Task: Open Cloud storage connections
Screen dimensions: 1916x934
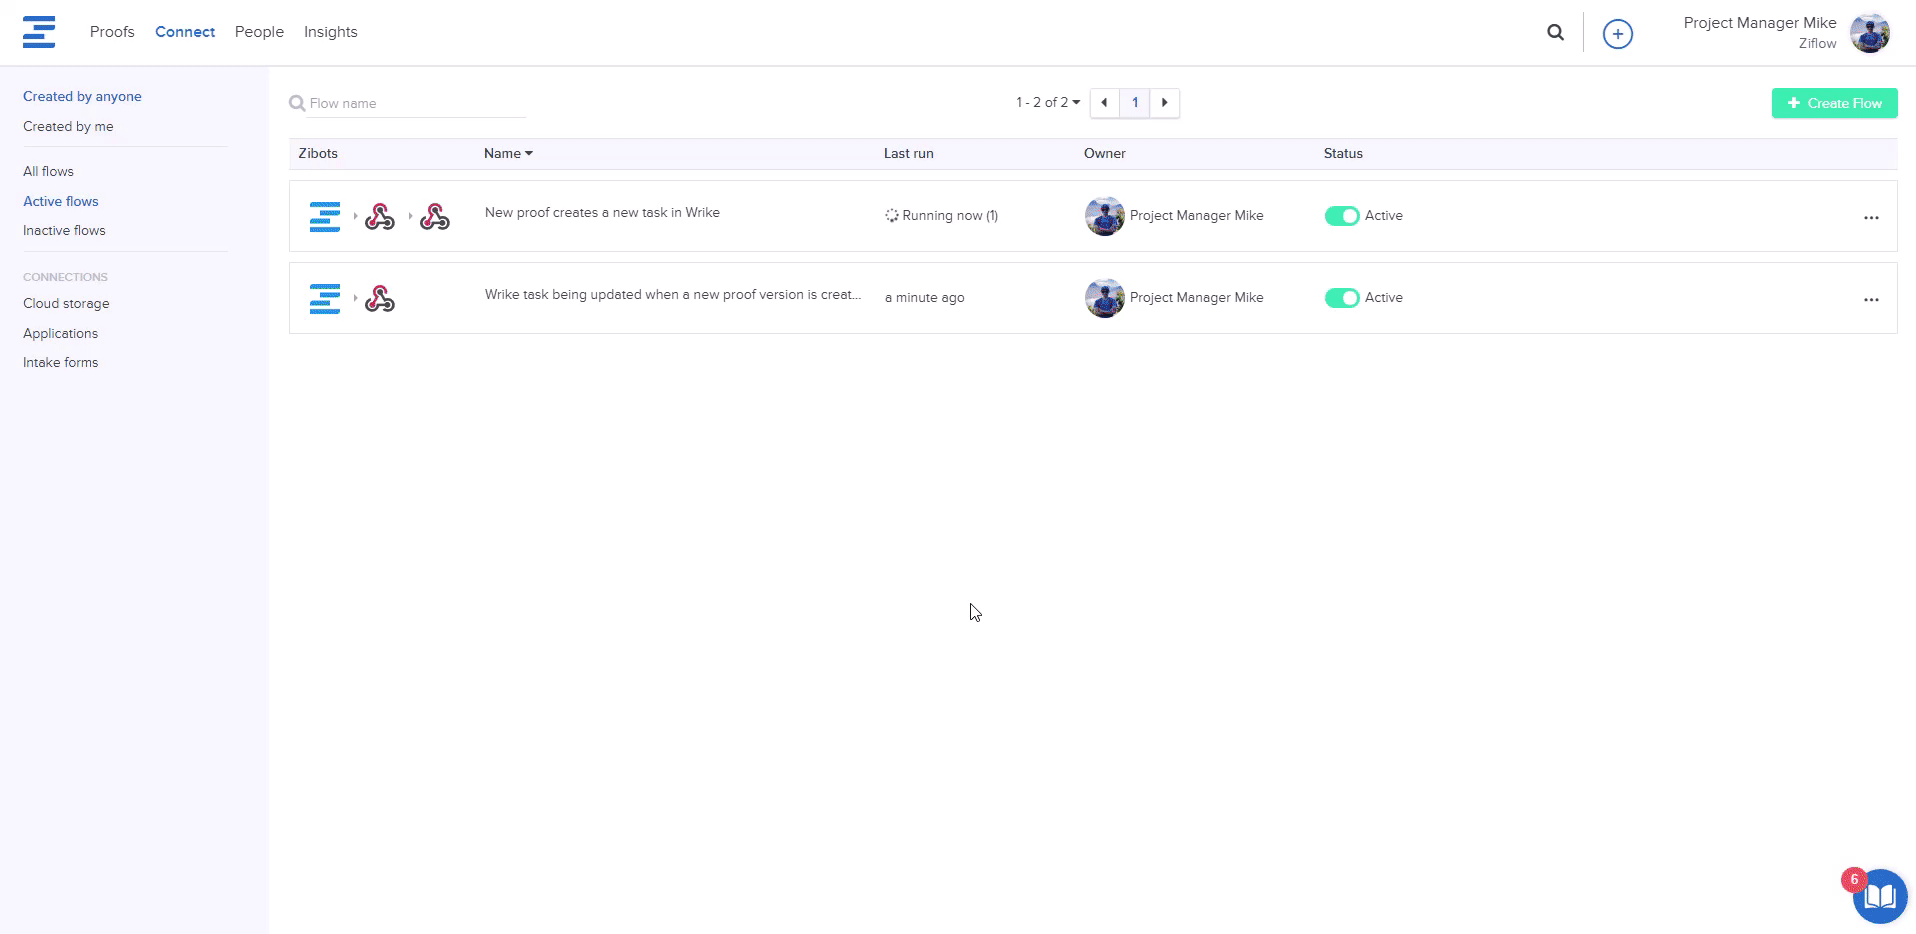Action: tap(66, 304)
